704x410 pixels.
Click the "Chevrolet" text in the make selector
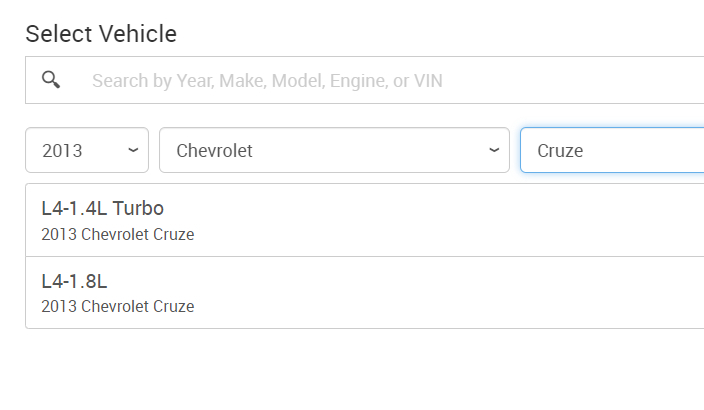pos(214,151)
